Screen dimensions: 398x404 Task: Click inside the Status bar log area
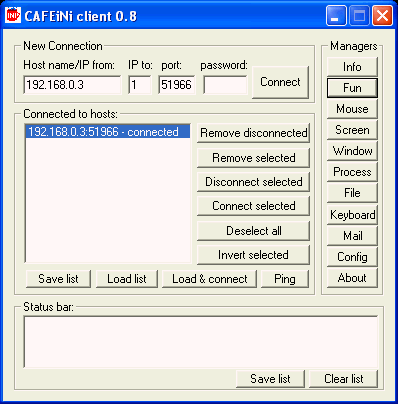(201, 342)
